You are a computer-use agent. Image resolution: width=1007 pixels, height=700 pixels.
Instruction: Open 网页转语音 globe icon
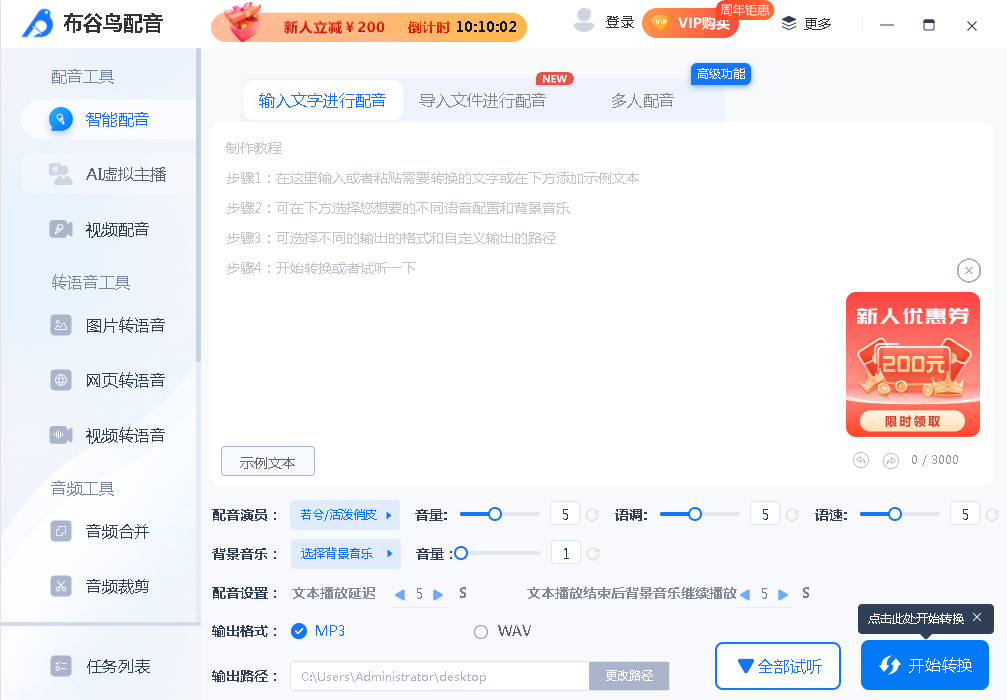[61, 380]
